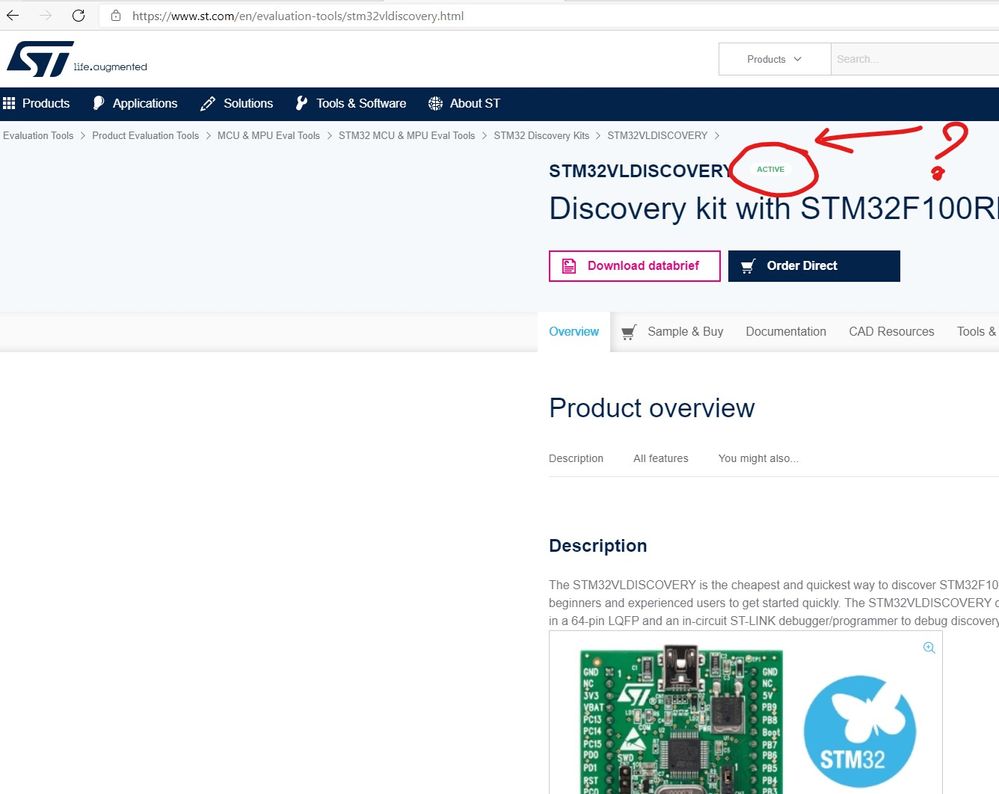999x794 pixels.
Task: Click the Order Direct button
Action: 814,266
